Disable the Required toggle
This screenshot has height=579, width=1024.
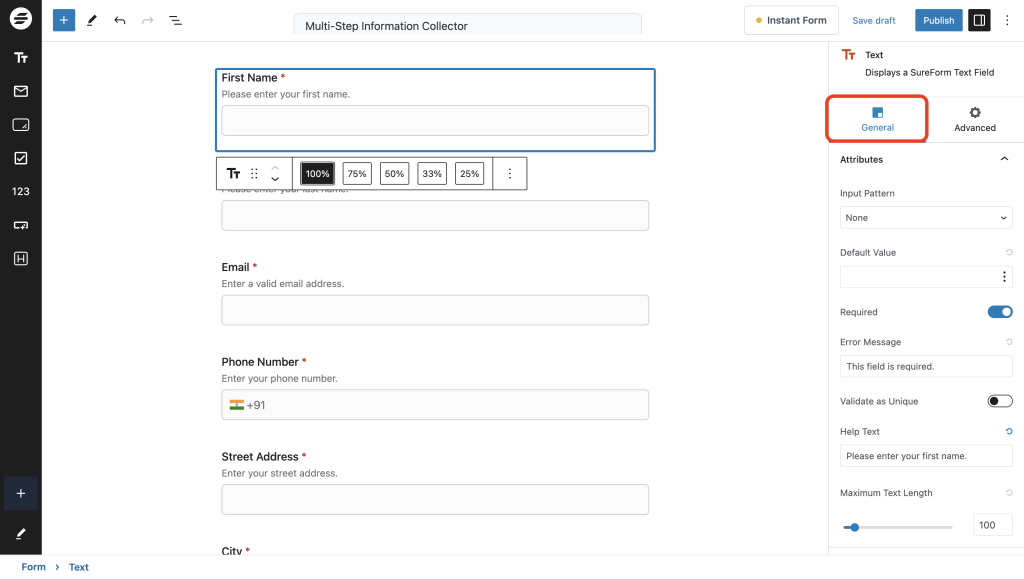999,311
